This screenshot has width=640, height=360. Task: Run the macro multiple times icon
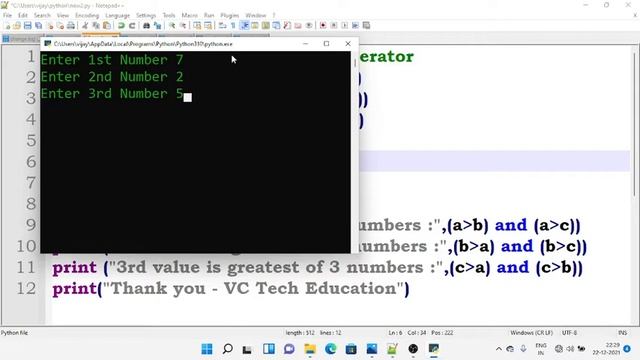356,26
